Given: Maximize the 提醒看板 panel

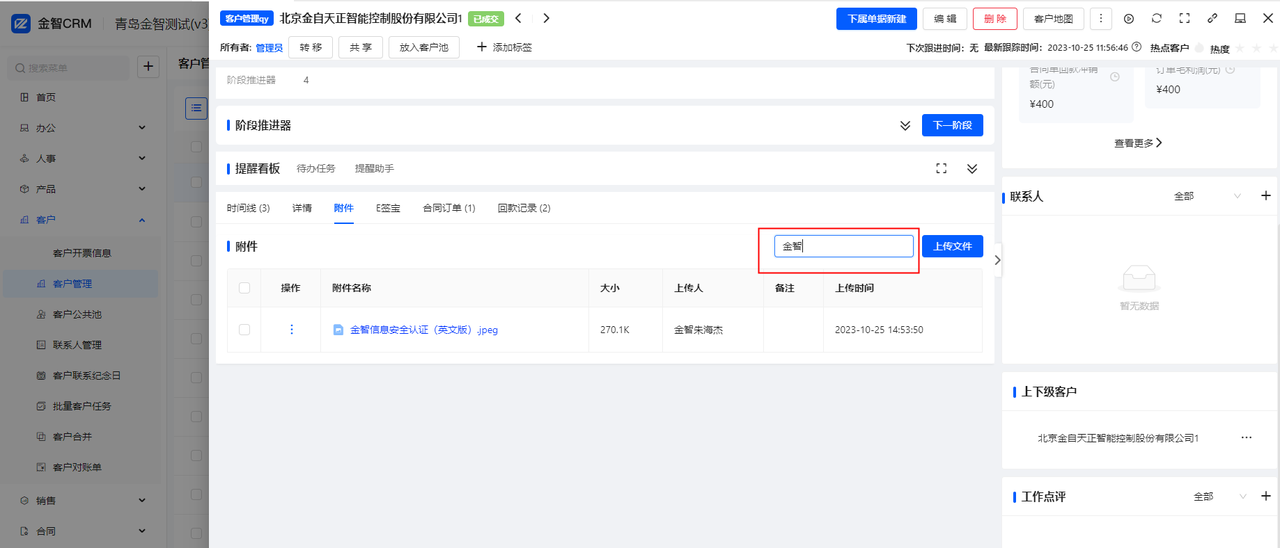Looking at the screenshot, I should pos(941,169).
